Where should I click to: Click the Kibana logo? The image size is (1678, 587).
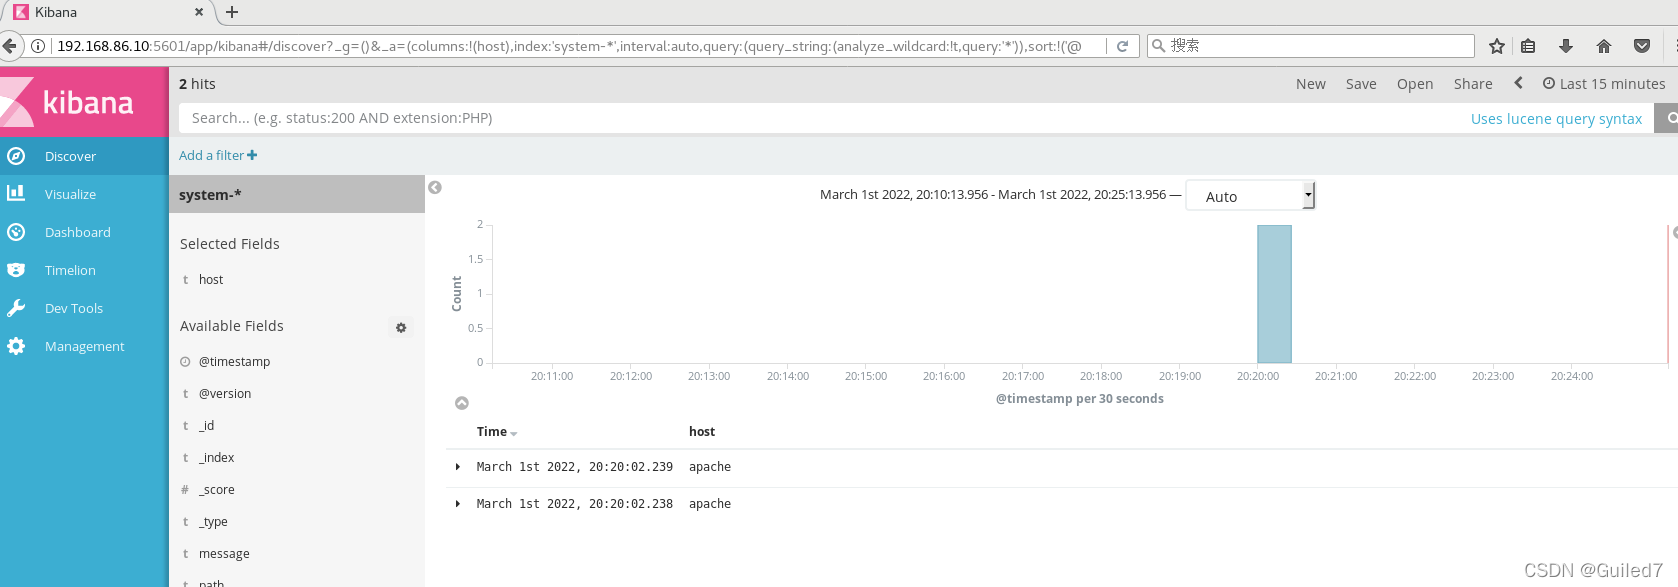click(84, 102)
